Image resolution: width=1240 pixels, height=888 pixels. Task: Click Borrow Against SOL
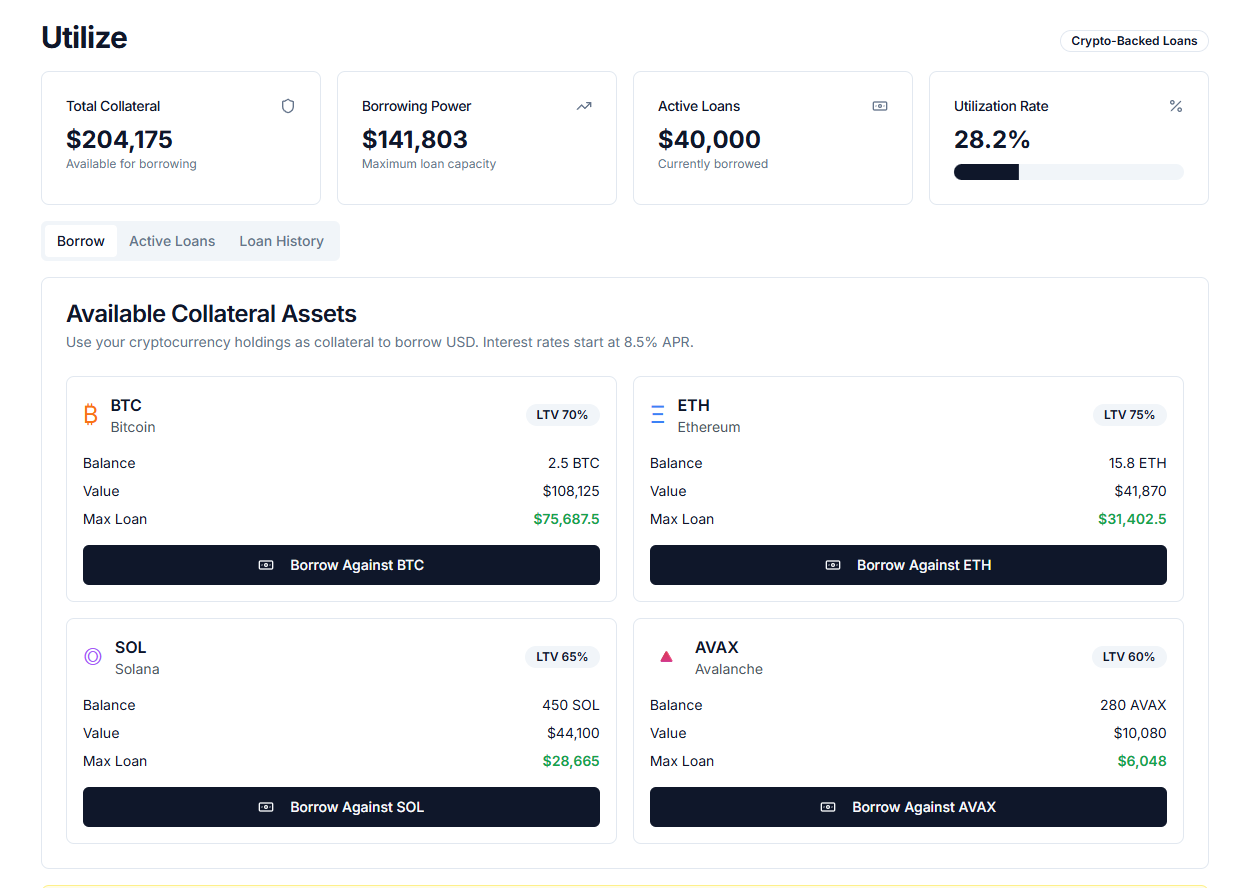pos(341,807)
